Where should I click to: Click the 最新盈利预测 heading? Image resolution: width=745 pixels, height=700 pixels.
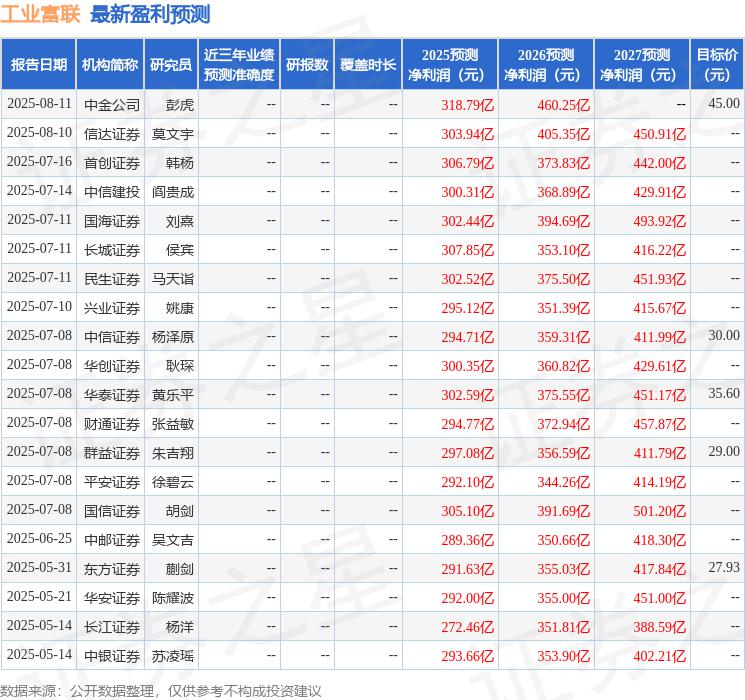coord(150,14)
